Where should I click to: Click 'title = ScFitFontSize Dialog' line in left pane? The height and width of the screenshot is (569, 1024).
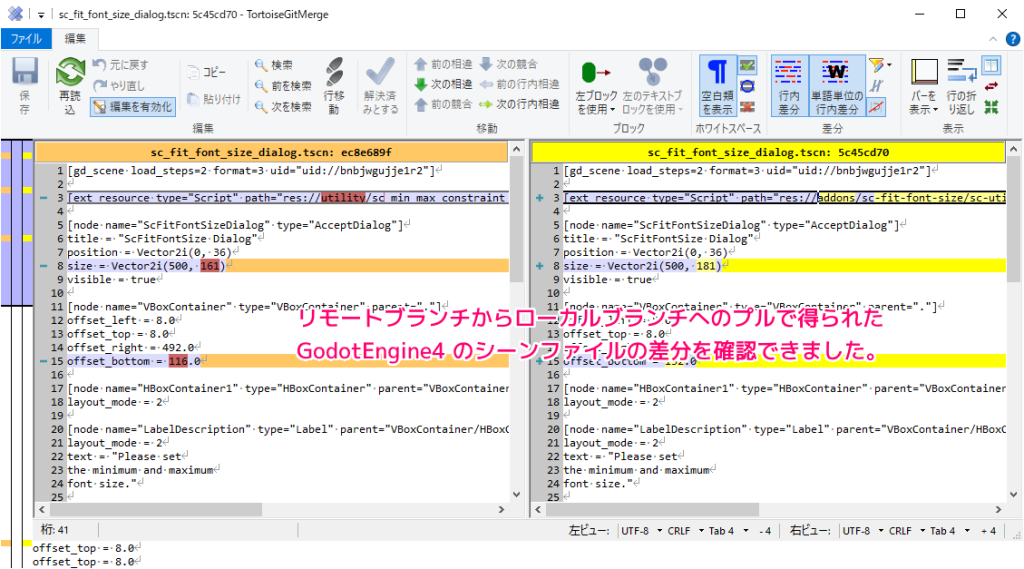pyautogui.click(x=163, y=238)
